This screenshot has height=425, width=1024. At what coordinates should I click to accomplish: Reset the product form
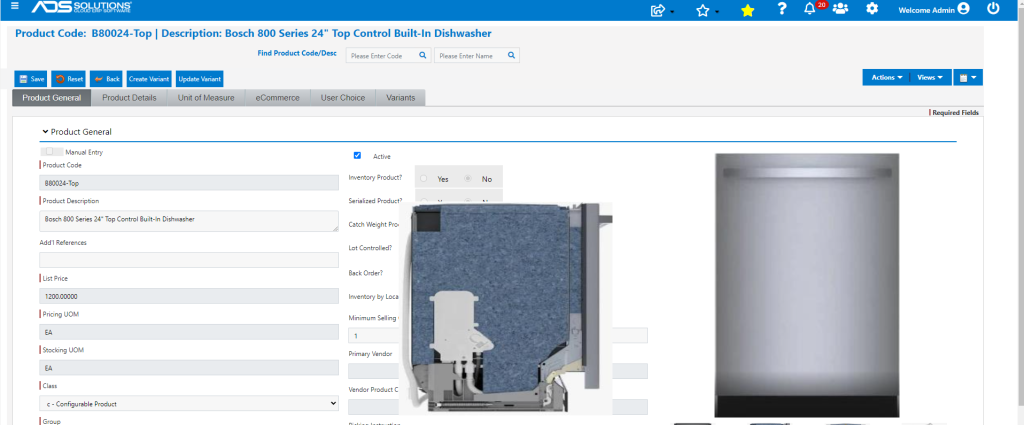point(69,79)
